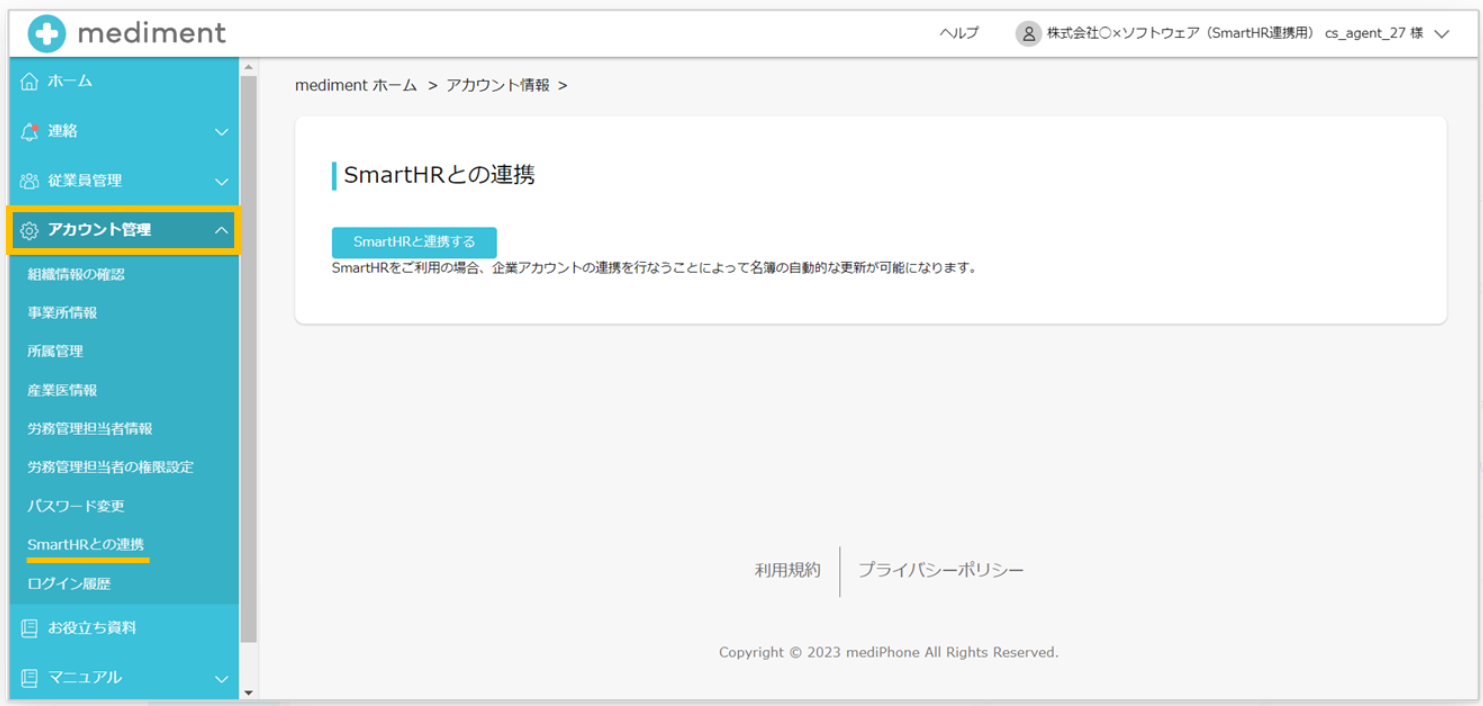Open the ヘルプ link in header

pyautogui.click(x=959, y=34)
